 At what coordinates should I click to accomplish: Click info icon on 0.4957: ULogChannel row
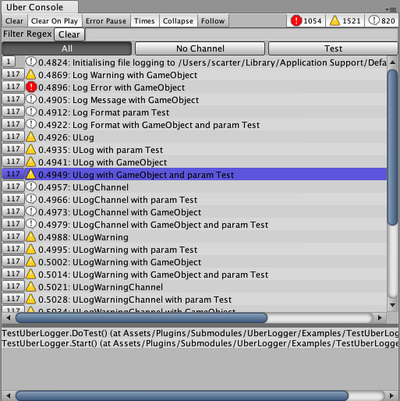click(x=31, y=187)
